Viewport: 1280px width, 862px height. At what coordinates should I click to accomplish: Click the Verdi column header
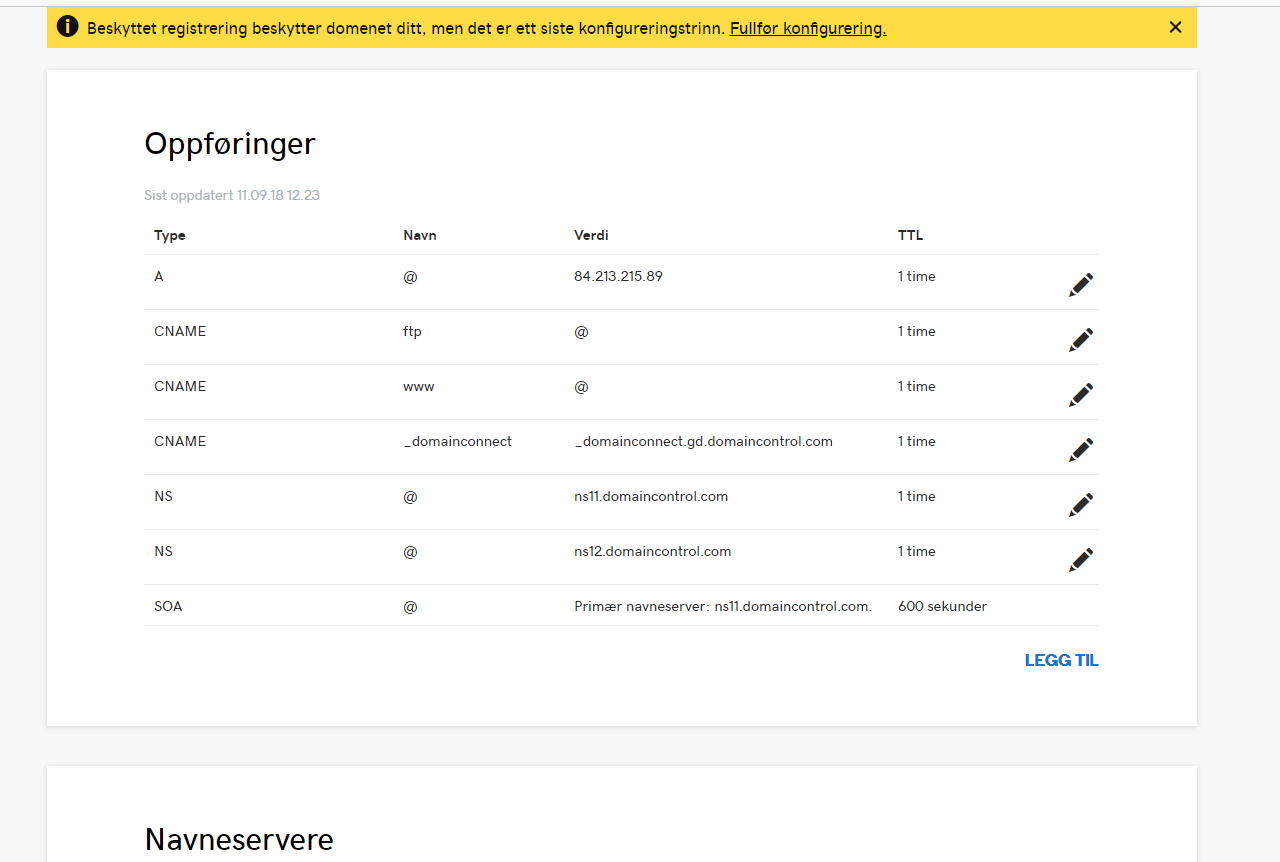pyautogui.click(x=591, y=236)
